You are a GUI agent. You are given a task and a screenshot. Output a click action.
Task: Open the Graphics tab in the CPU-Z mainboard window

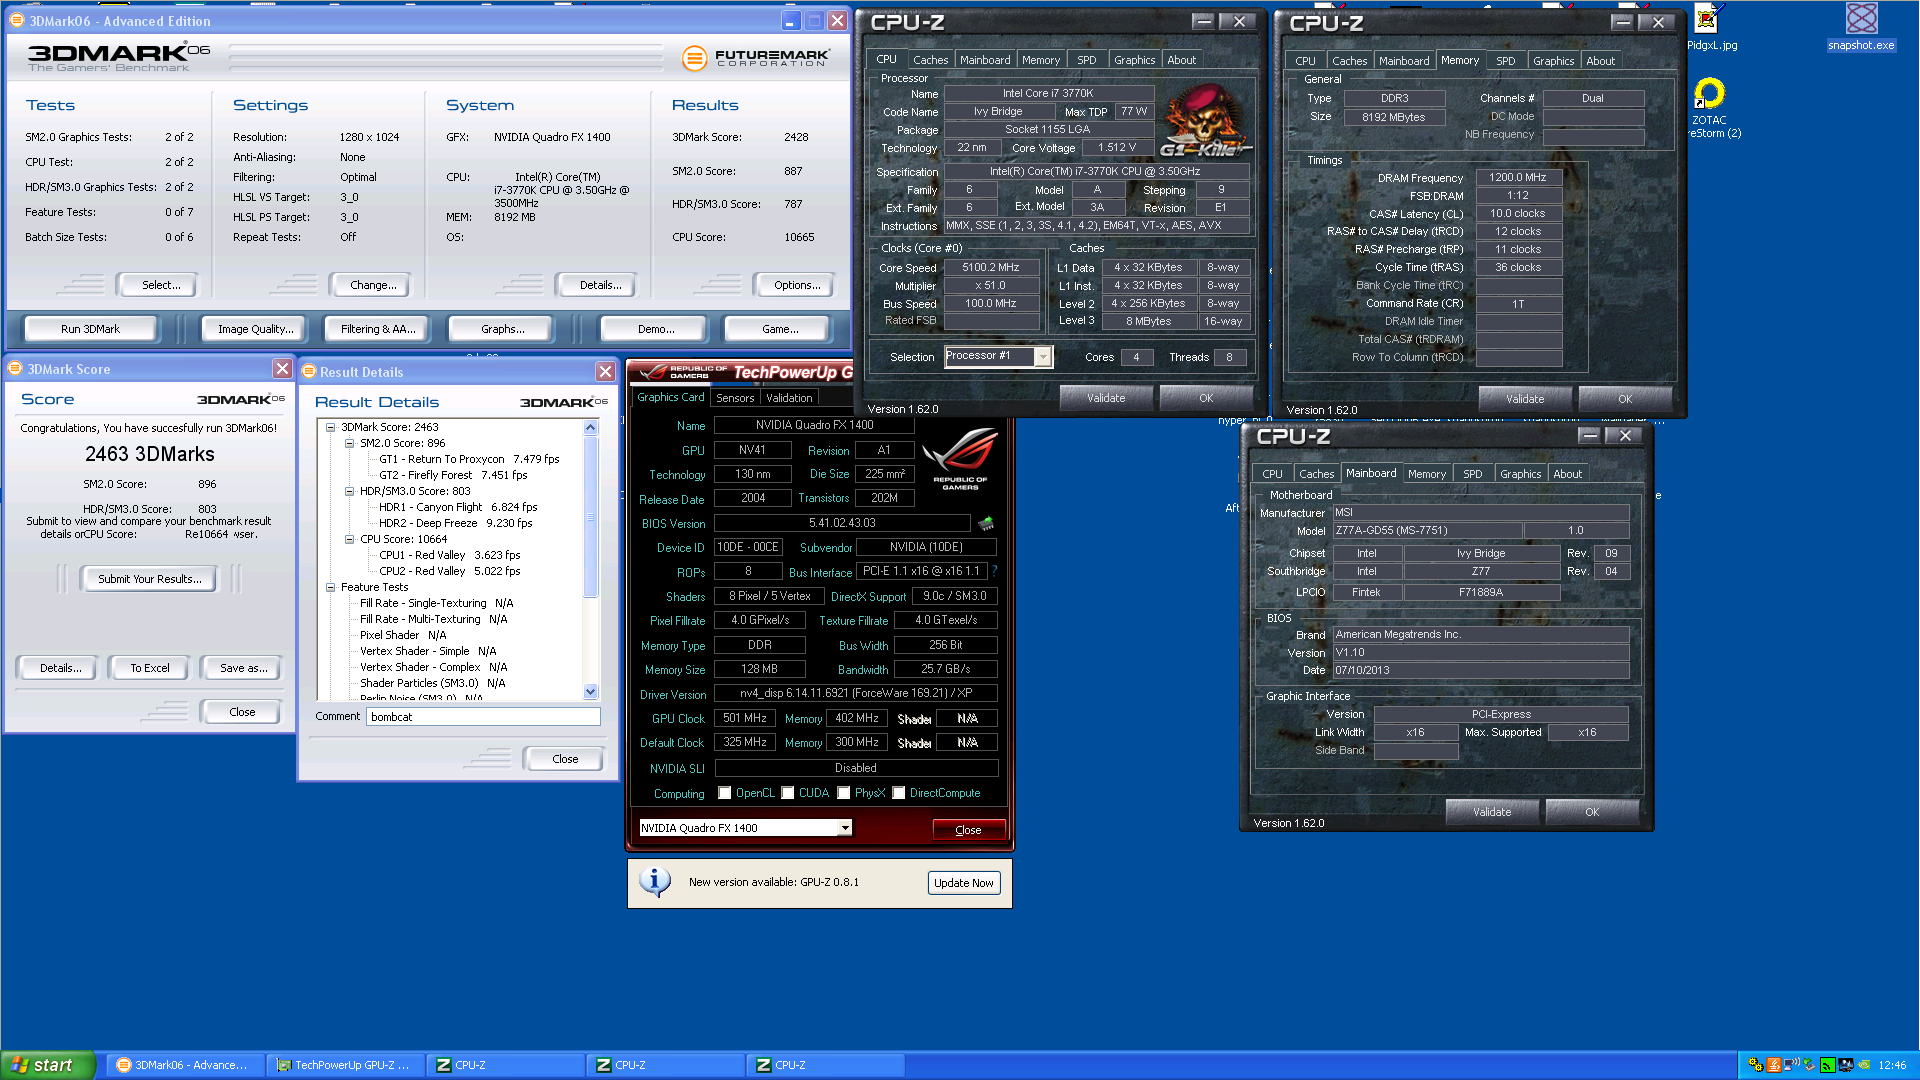1520,474
